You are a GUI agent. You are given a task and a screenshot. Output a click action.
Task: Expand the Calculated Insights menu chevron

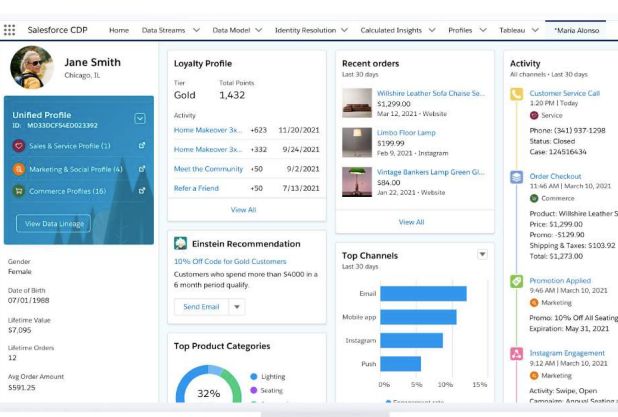432,30
